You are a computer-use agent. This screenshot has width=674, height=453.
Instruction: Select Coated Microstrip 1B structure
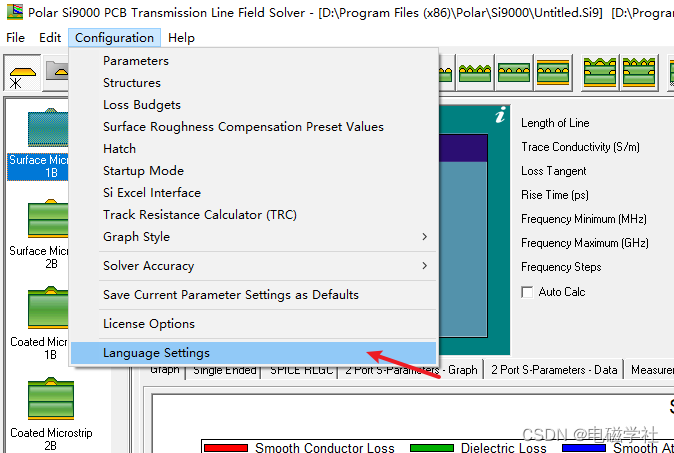click(38, 324)
